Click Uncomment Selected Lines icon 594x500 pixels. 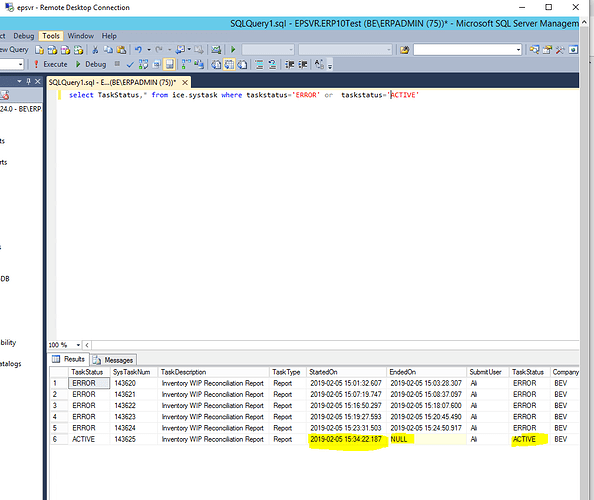tap(272, 64)
